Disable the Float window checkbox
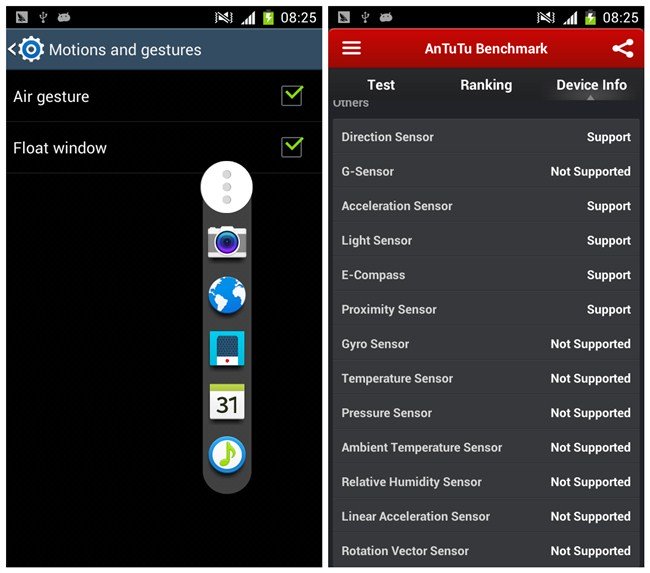 pos(292,147)
